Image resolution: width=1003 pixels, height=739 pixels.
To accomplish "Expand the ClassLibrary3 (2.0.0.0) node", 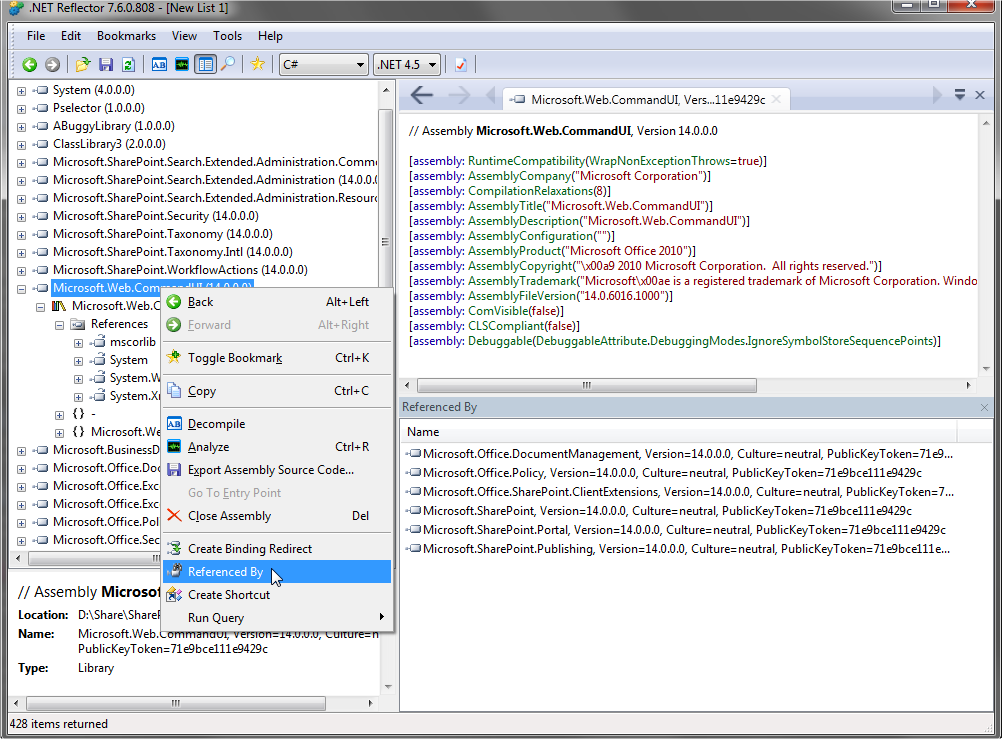I will tap(21, 145).
